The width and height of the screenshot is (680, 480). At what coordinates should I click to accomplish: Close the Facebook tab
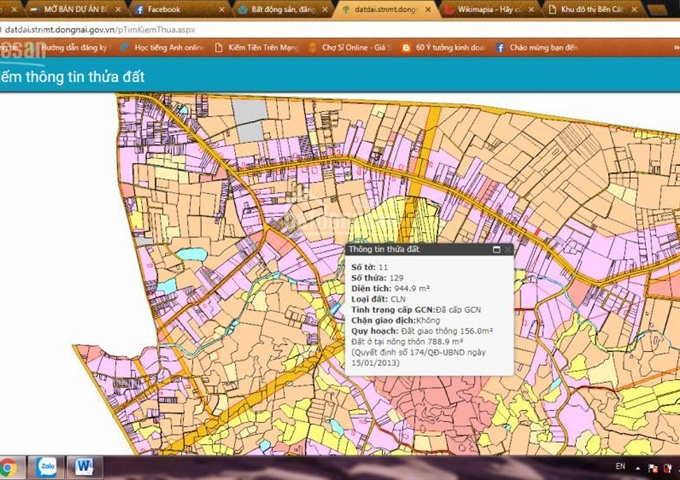pos(221,9)
